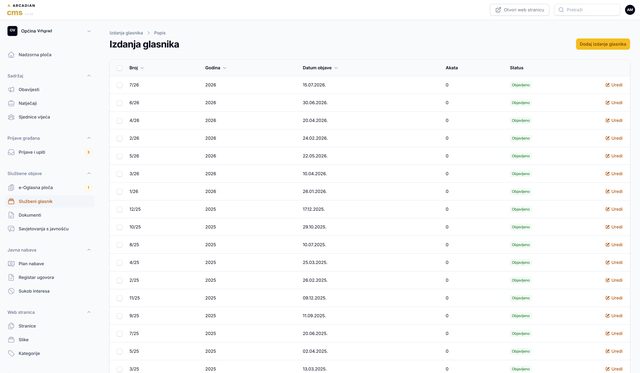Select the checkbox for issue 12/25
640x373 pixels.
tap(119, 209)
